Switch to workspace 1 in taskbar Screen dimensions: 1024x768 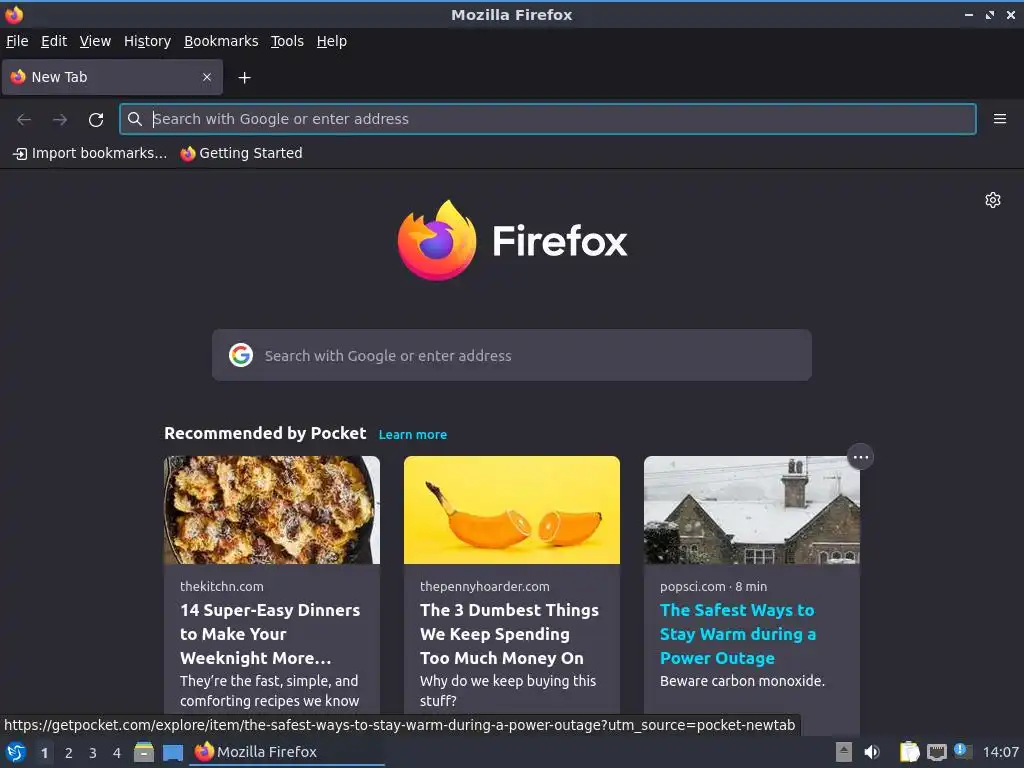tap(44, 753)
